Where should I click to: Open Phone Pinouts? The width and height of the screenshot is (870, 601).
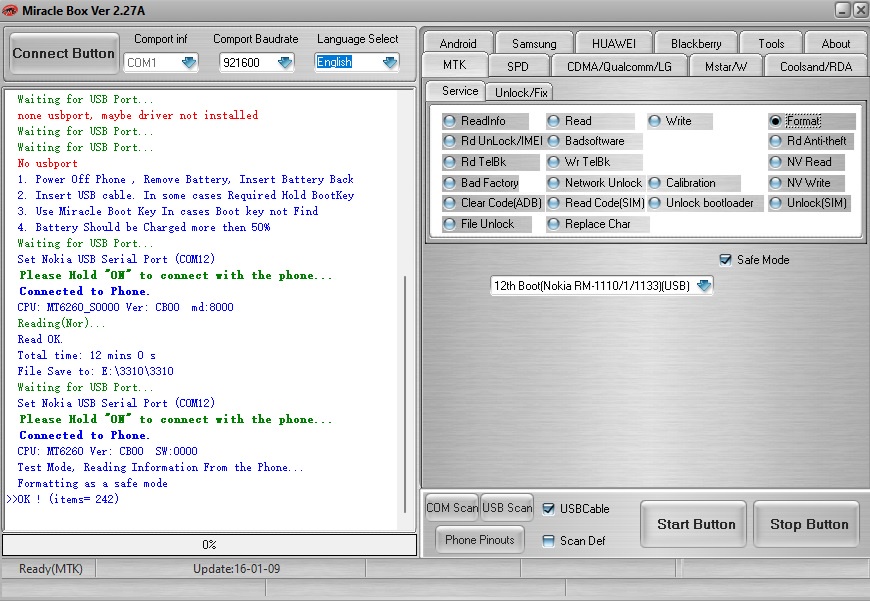479,540
